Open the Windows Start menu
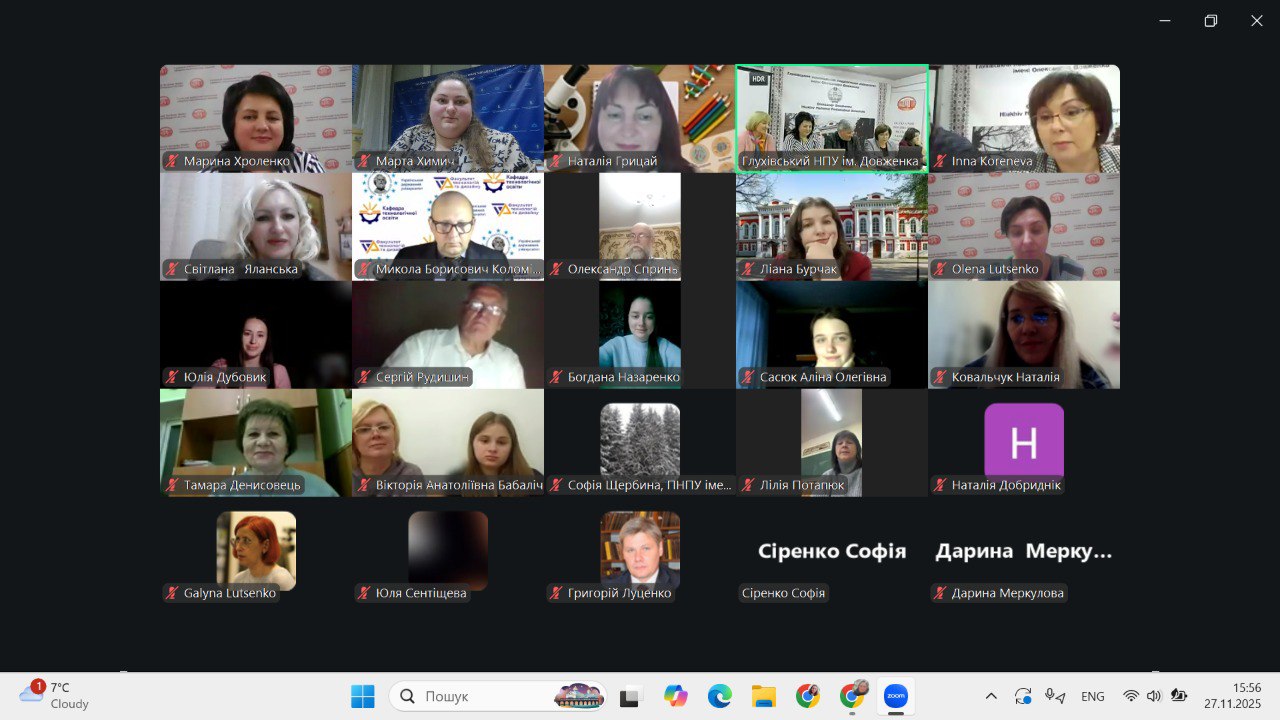This screenshot has width=1280, height=720. [363, 696]
